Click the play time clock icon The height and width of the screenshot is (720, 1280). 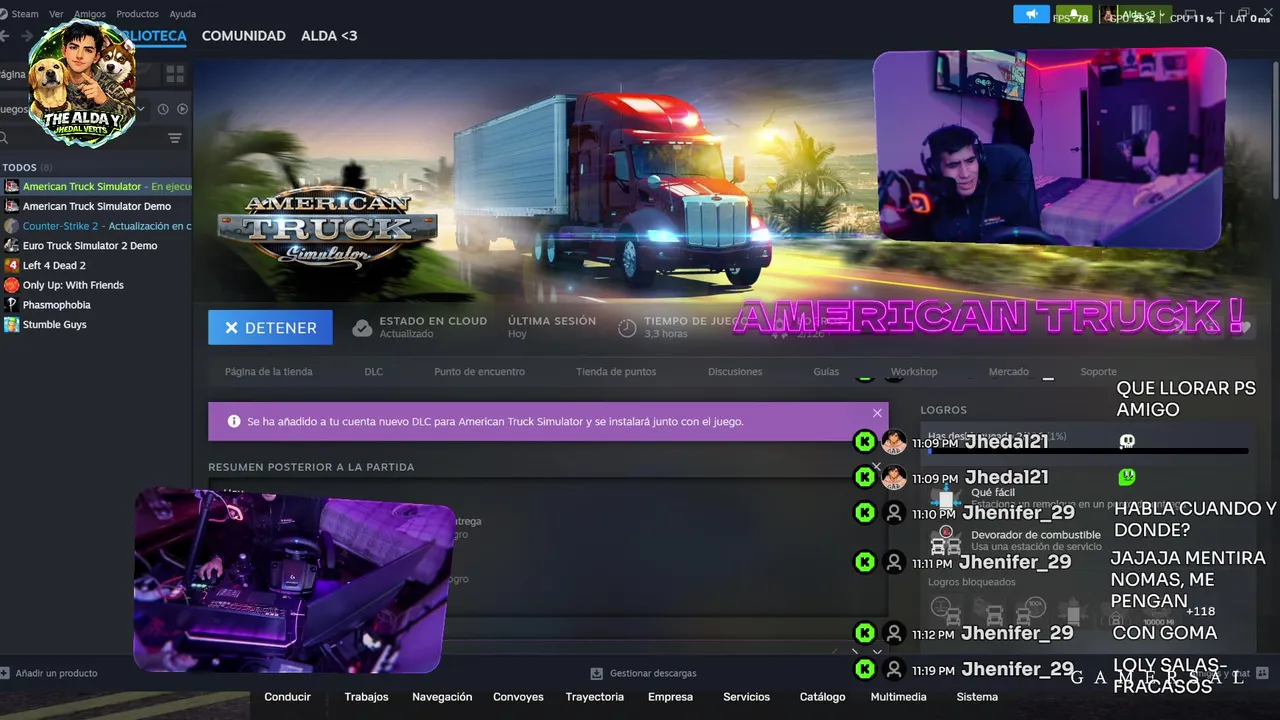click(627, 327)
